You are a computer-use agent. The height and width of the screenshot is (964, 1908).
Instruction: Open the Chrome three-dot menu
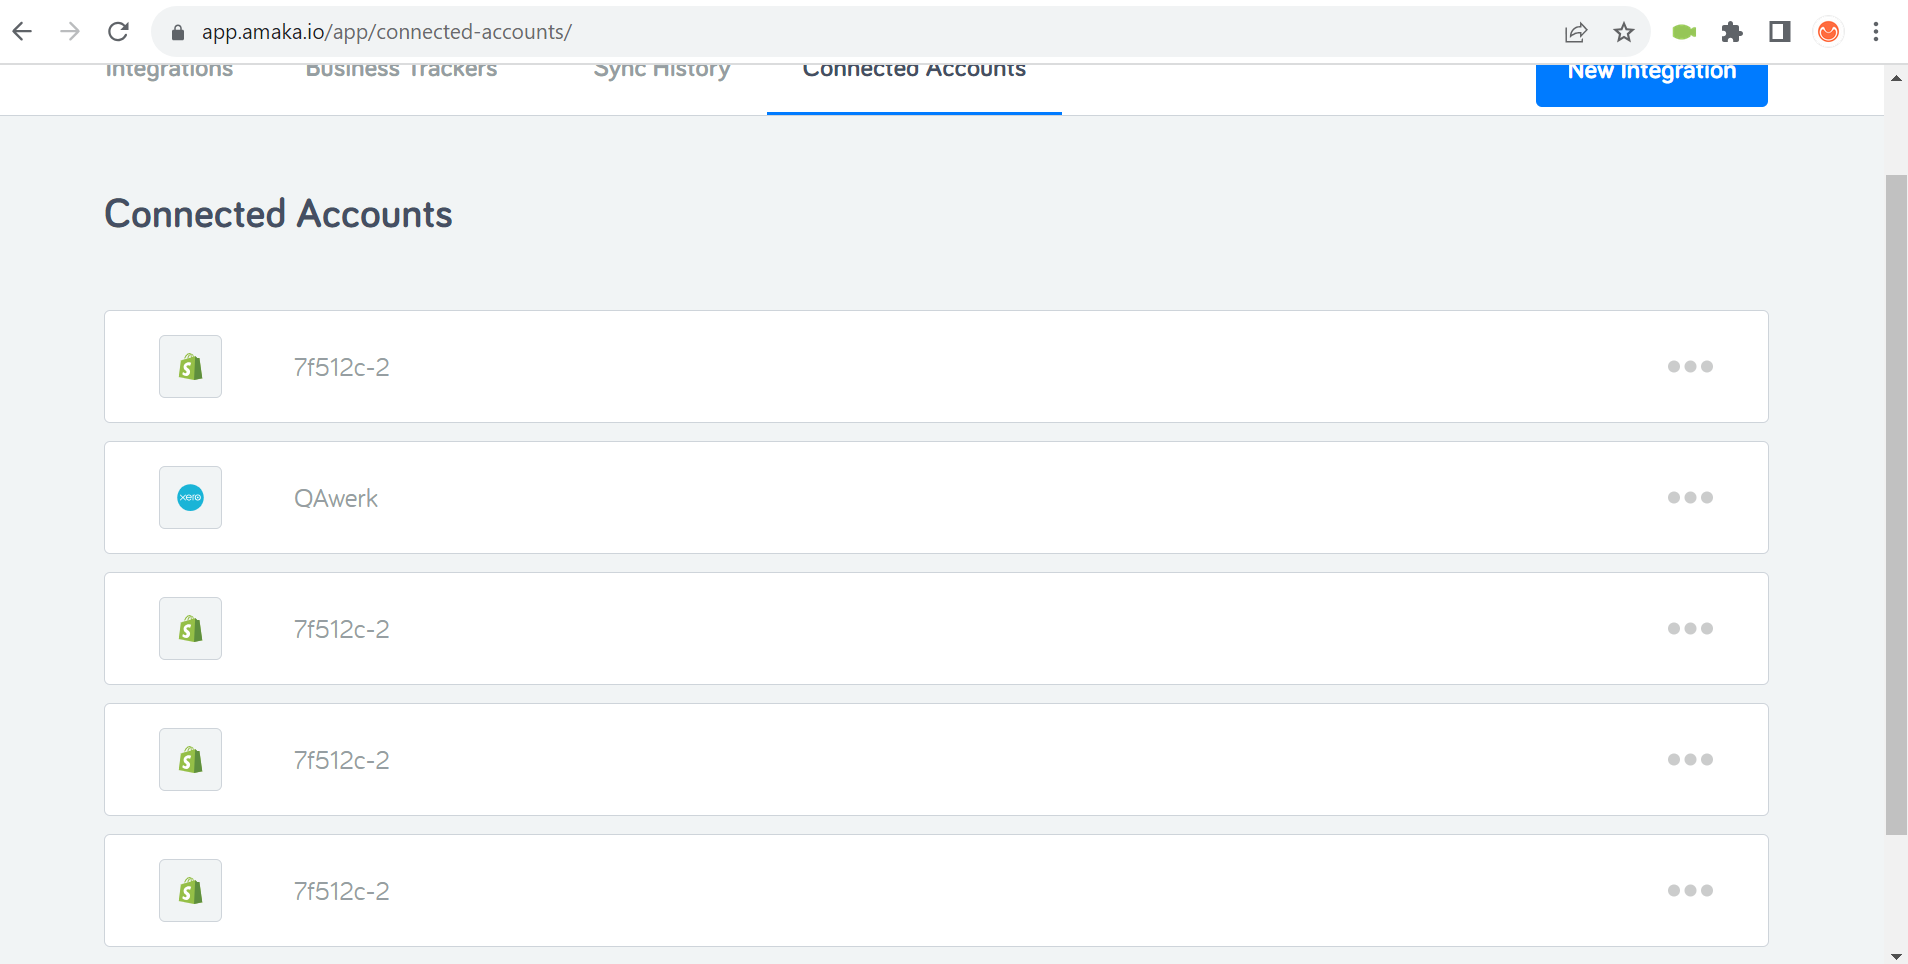[x=1876, y=32]
